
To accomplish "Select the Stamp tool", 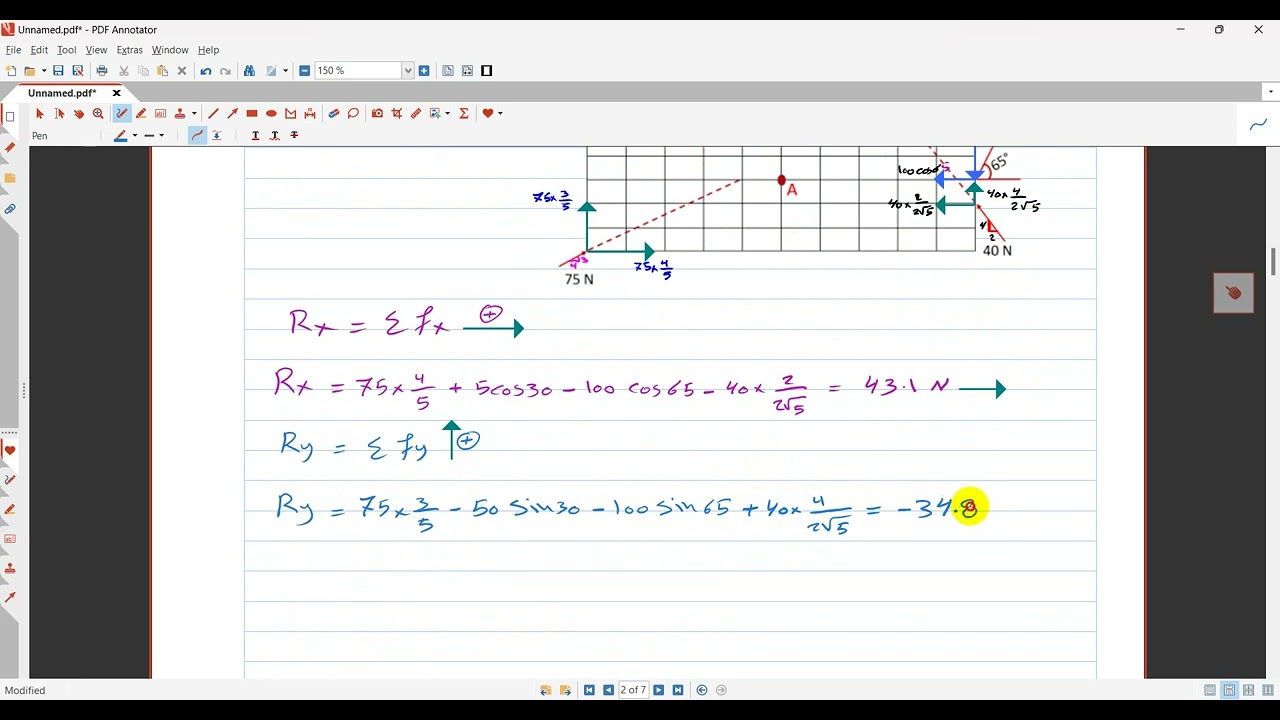I will click(x=180, y=114).
